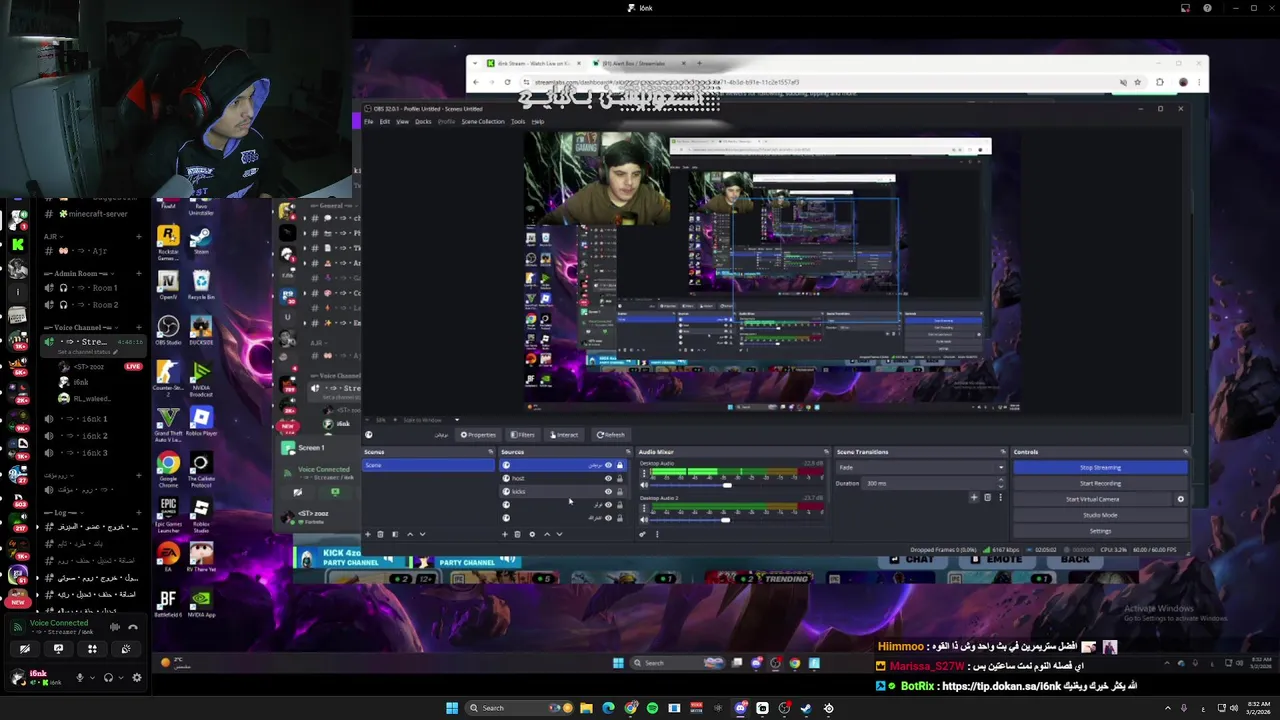This screenshot has width=1280, height=720.
Task: Open source properties gear in OBS Sources
Action: [532, 534]
